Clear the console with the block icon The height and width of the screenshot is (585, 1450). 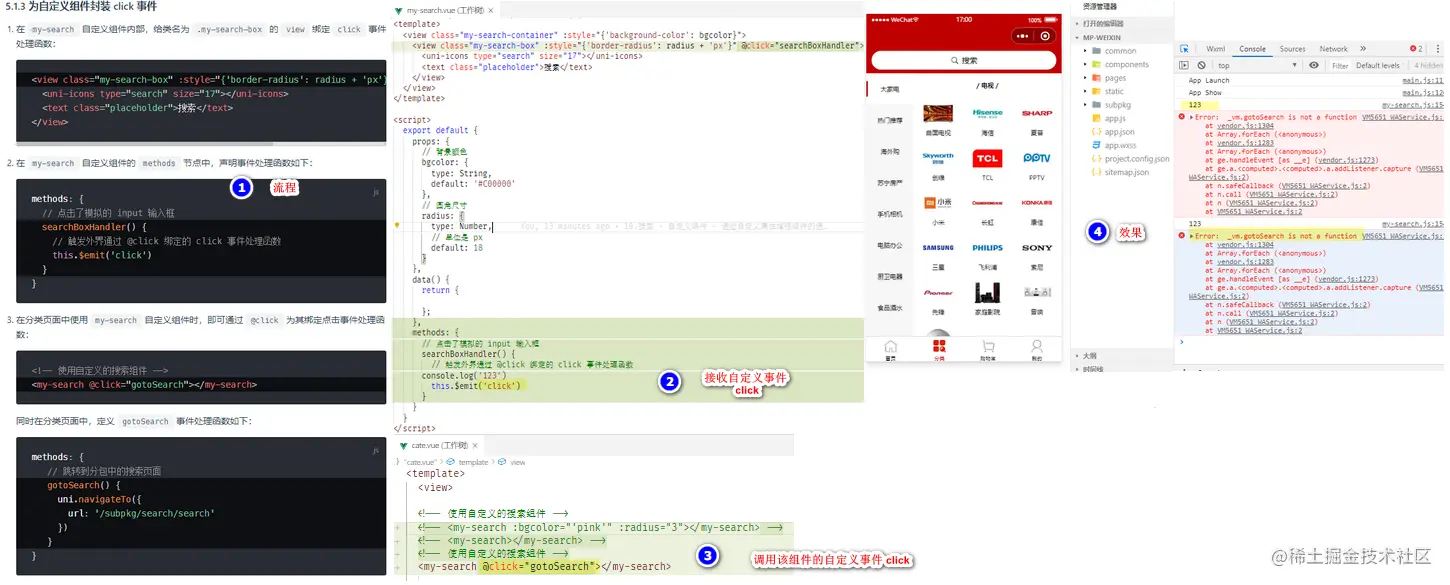[x=1201, y=65]
